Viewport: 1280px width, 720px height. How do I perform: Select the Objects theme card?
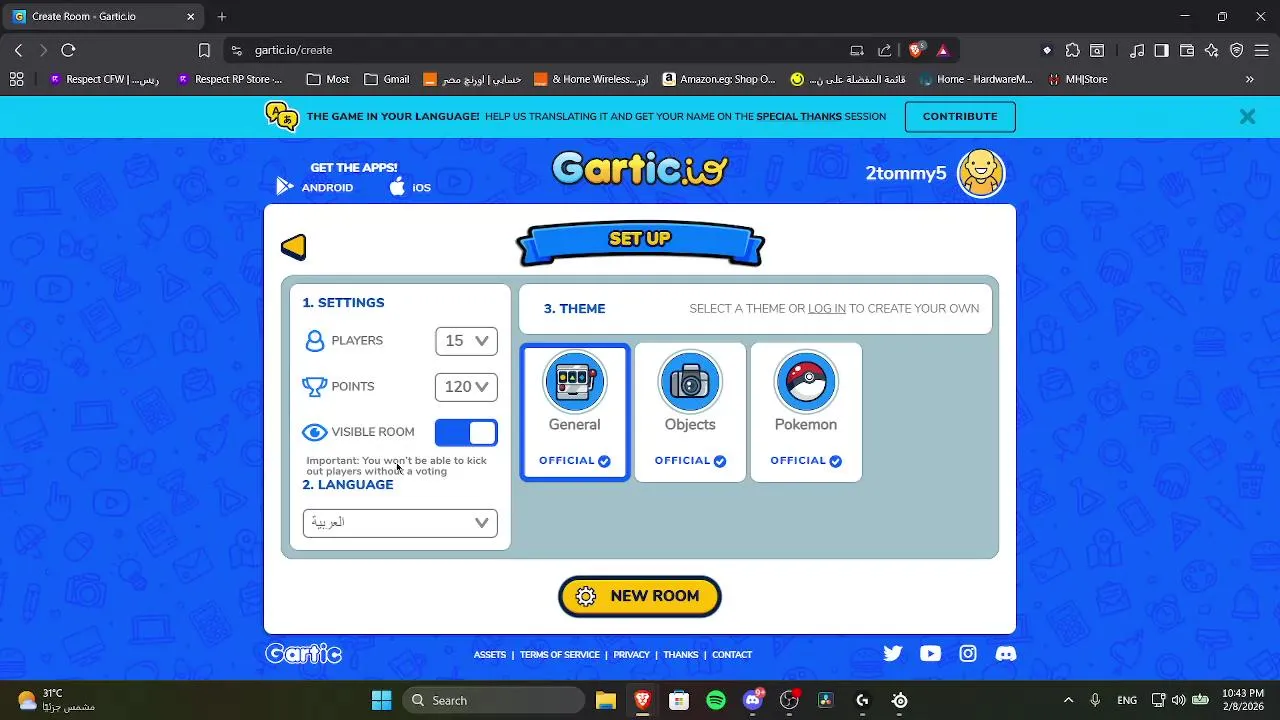coord(690,412)
